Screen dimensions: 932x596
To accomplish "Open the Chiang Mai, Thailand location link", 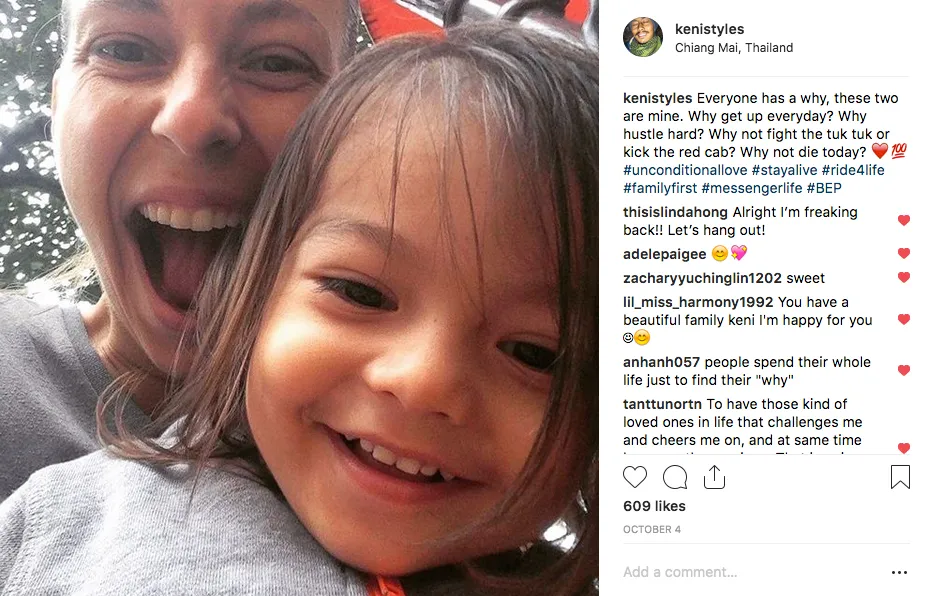I will coord(733,48).
